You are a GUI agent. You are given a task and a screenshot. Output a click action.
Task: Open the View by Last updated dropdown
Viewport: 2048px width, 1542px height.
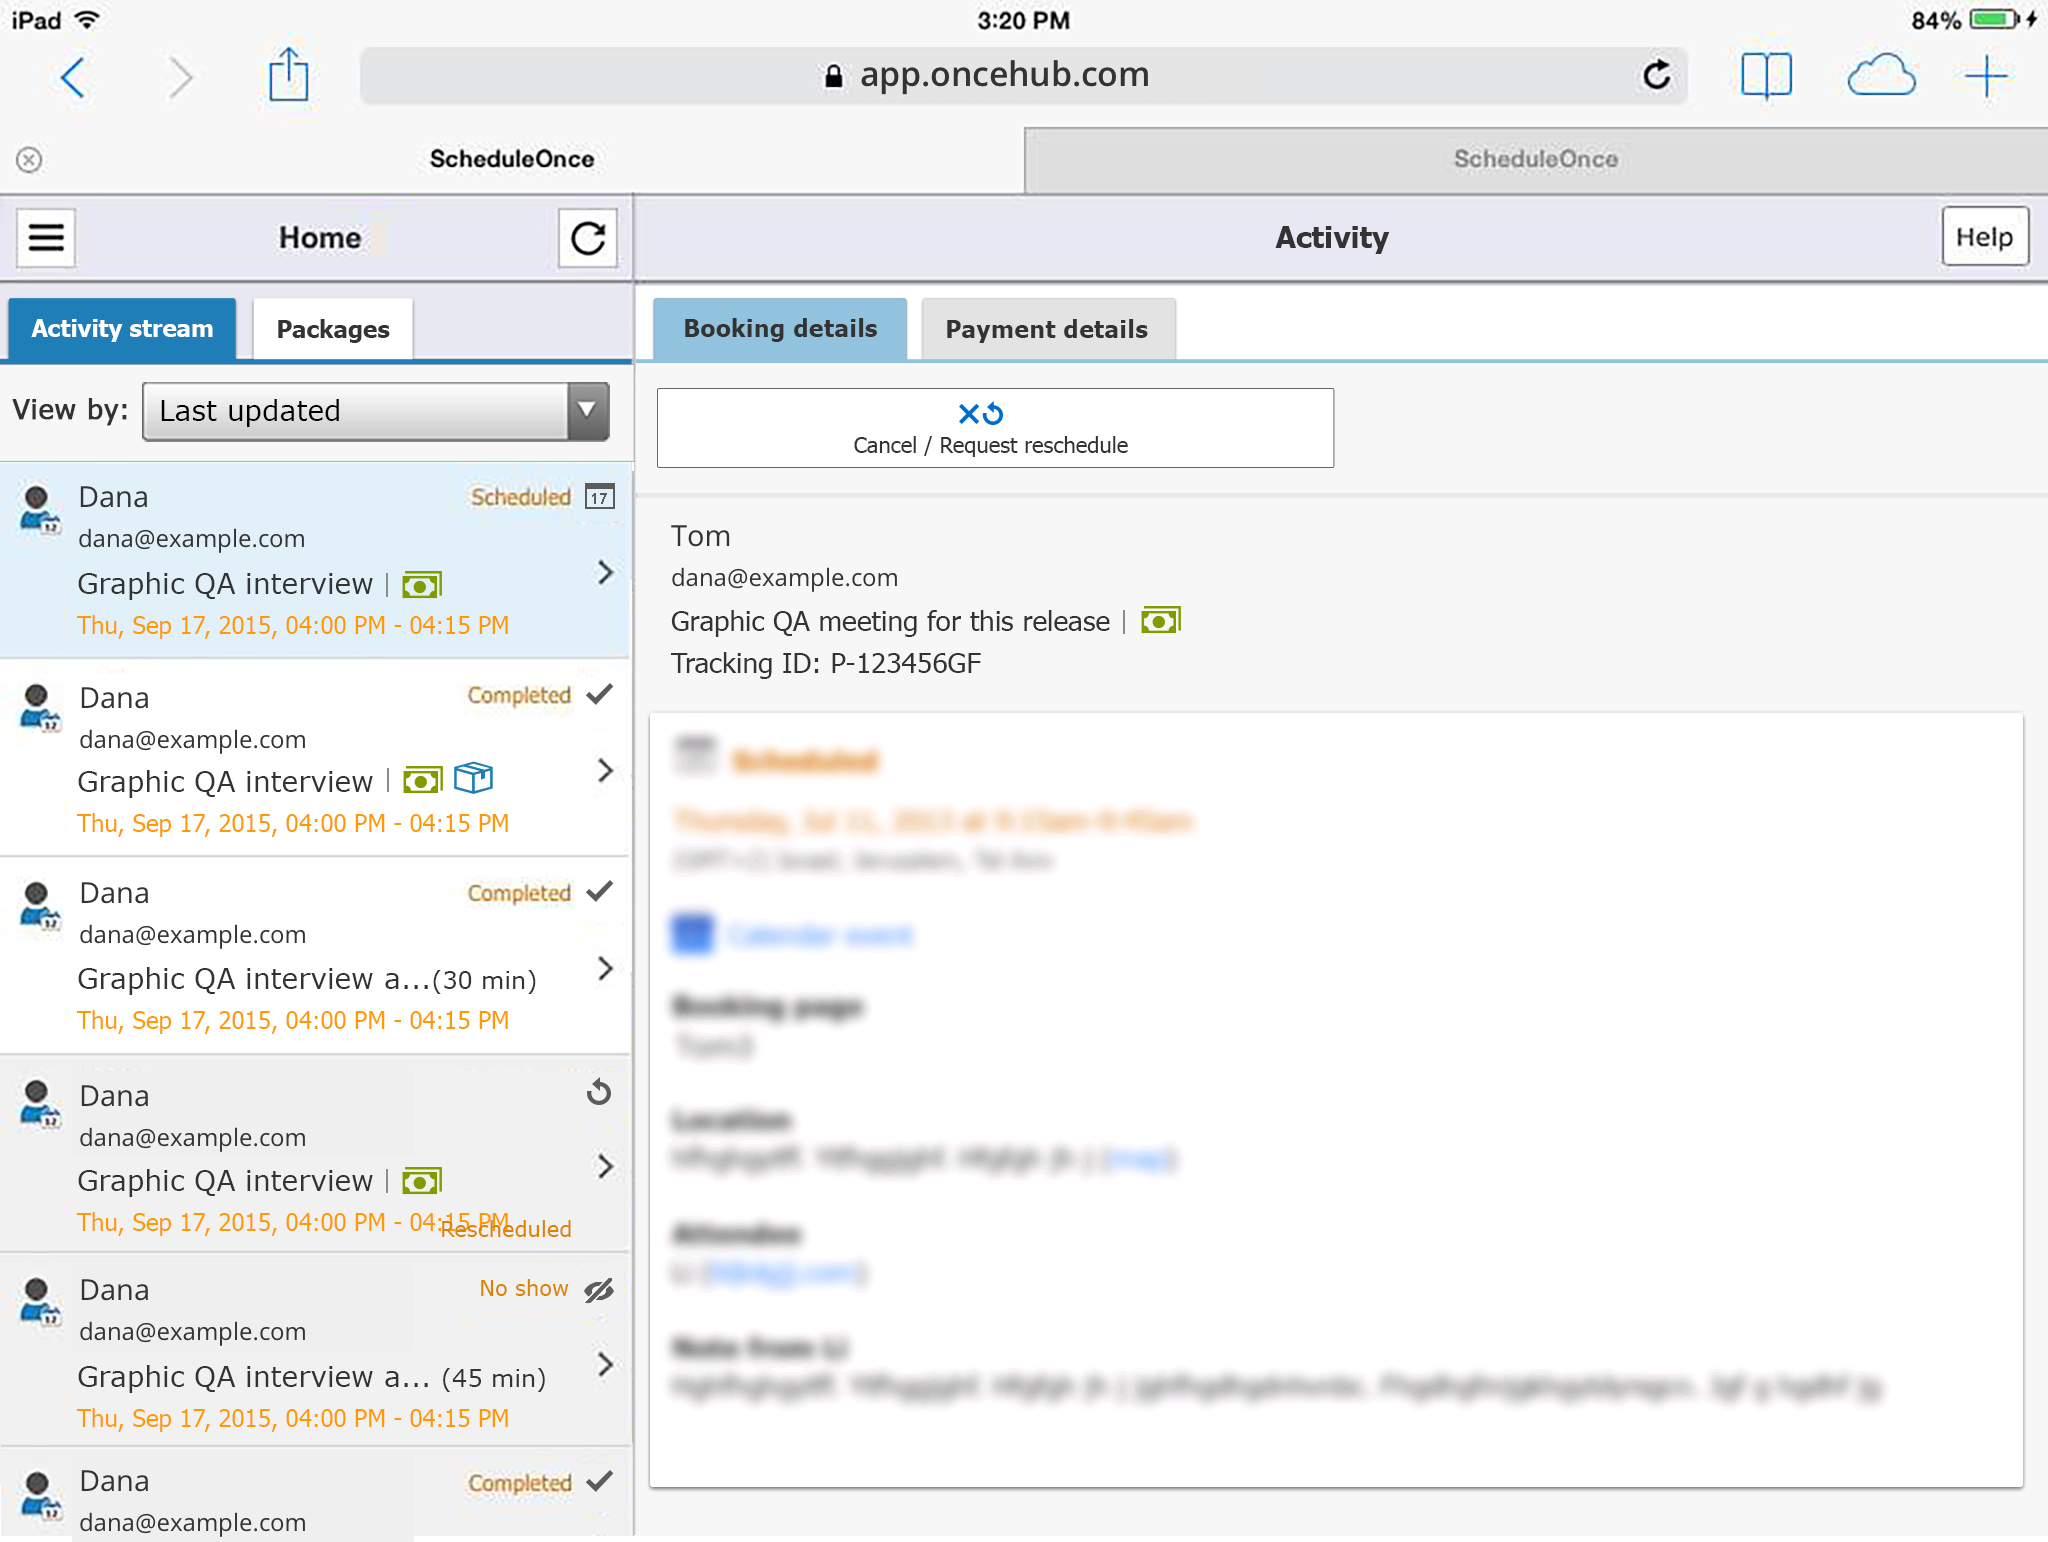coord(376,411)
